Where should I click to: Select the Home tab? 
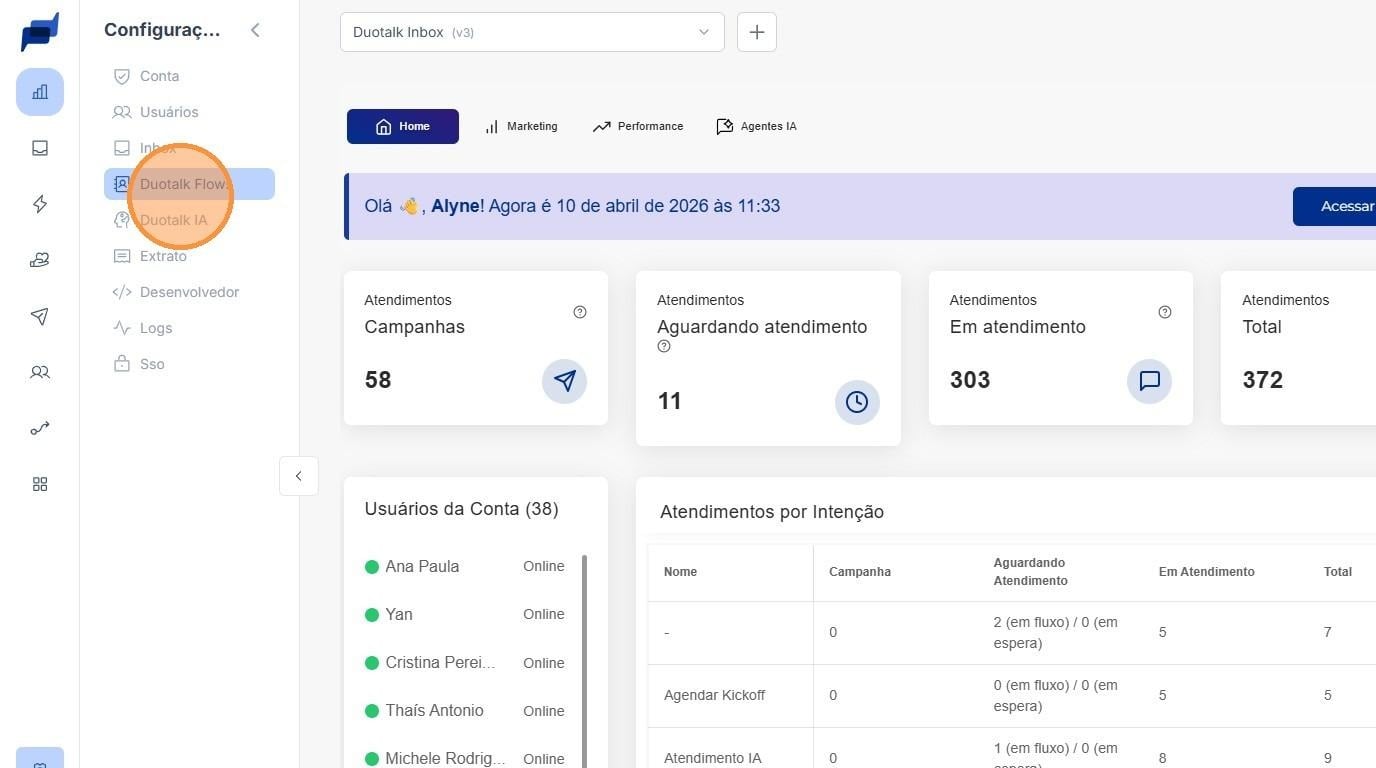(x=403, y=126)
